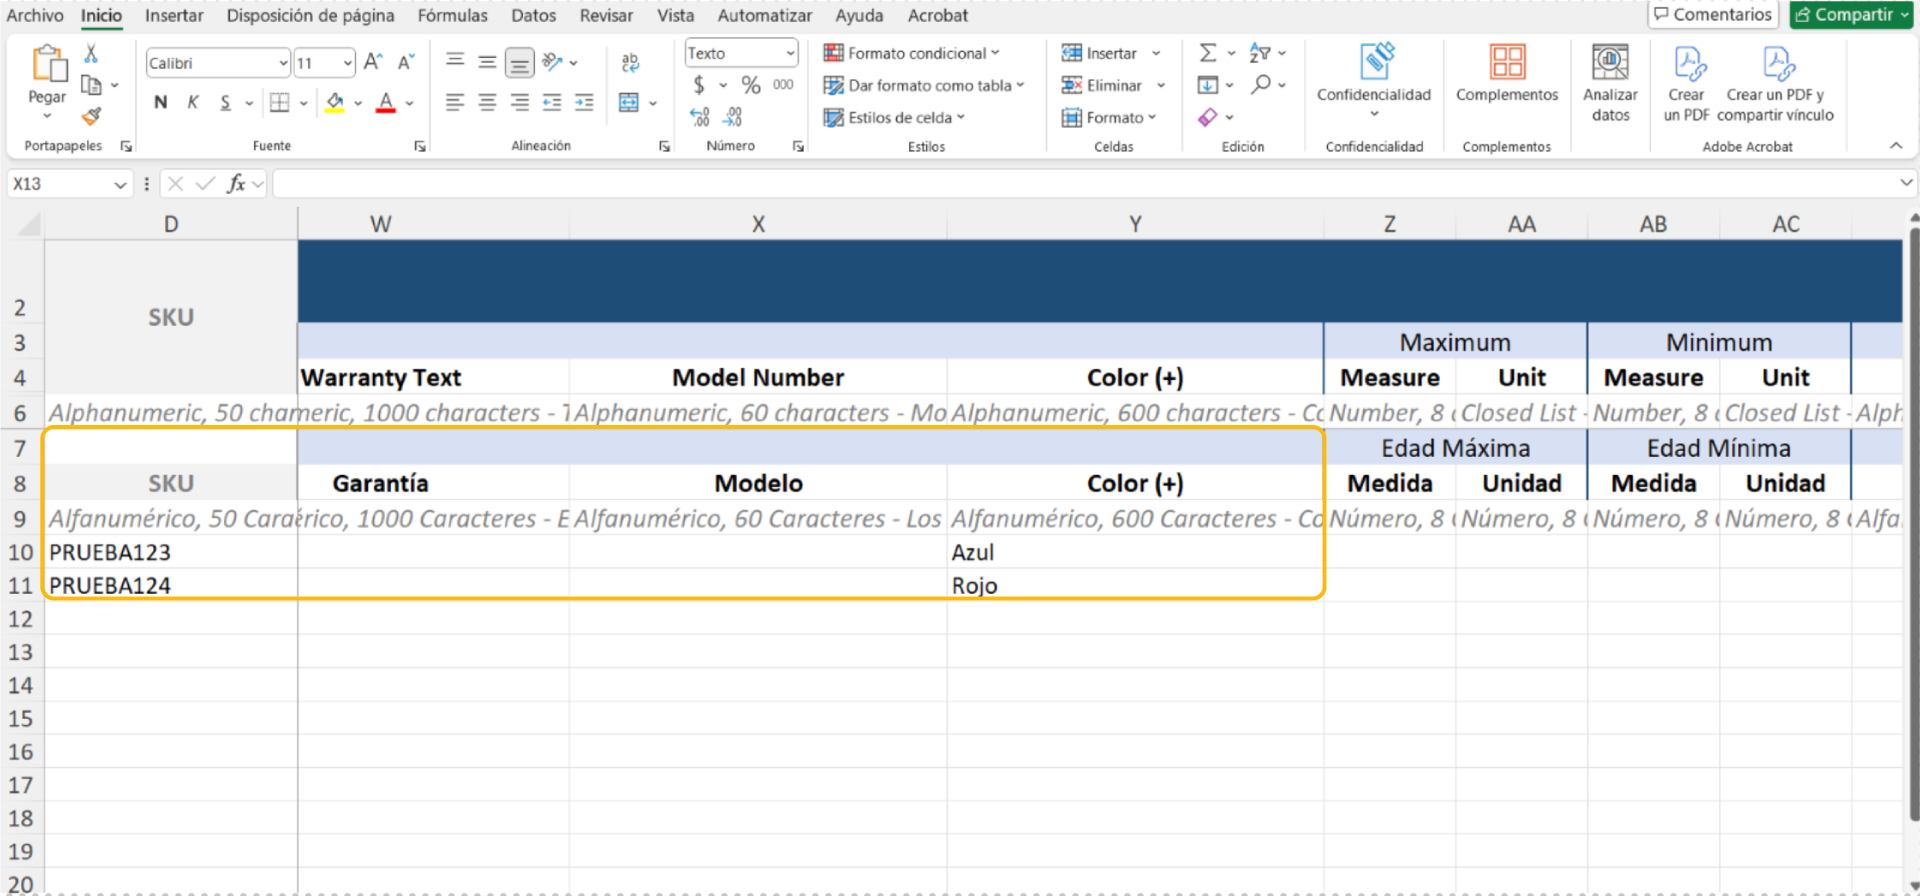
Task: Open Estilos de celda menu
Action: (x=894, y=117)
